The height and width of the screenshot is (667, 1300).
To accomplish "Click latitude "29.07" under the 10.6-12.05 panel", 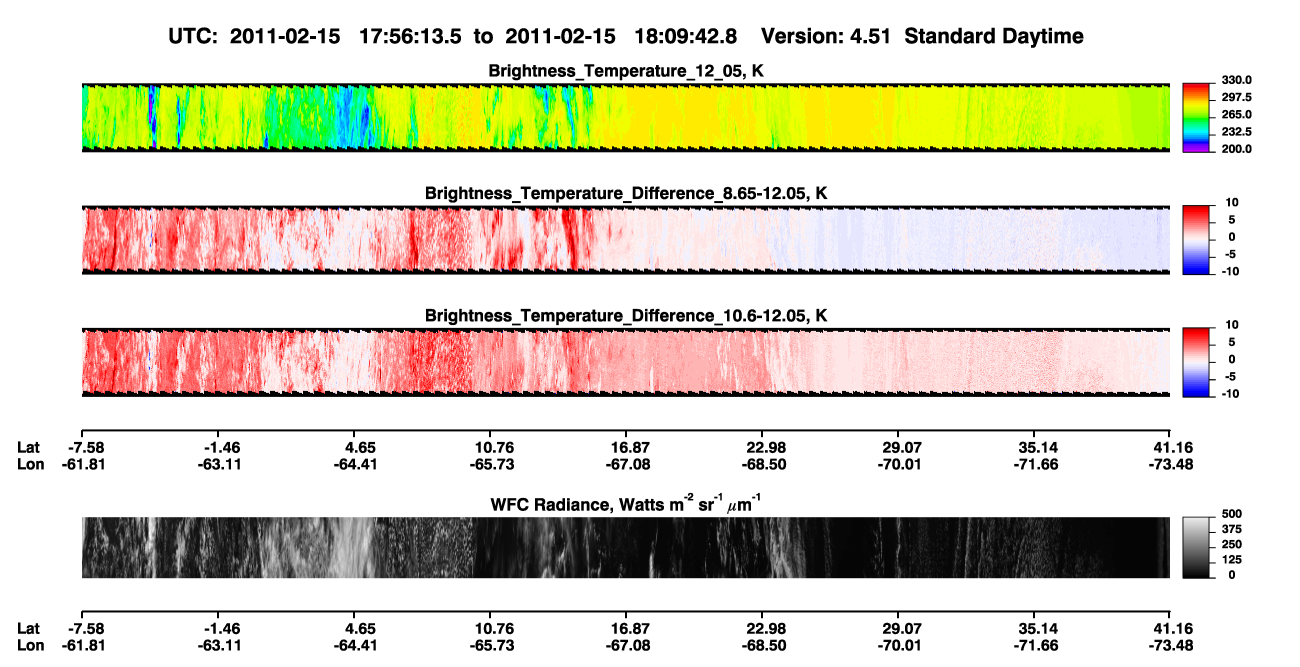I will point(899,447).
